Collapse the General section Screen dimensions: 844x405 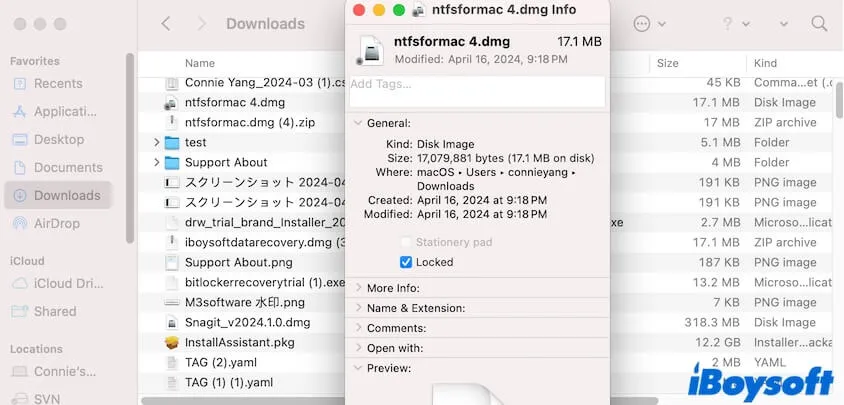(358, 123)
